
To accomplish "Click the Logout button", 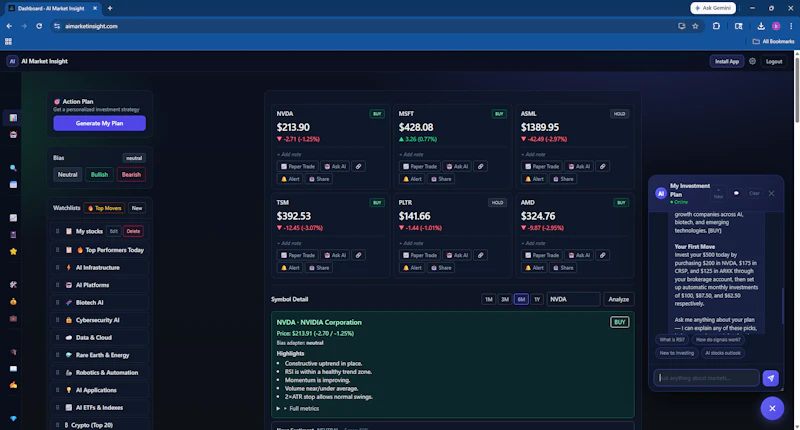I will 773,61.
